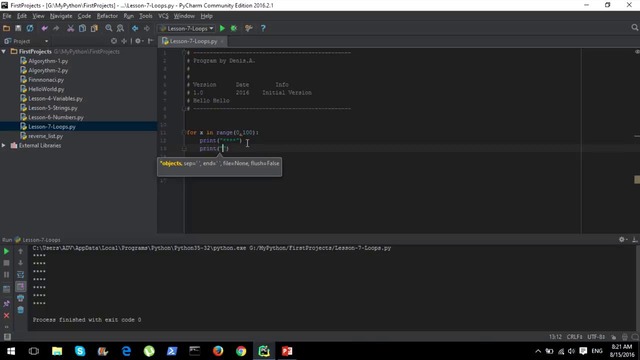Run the program with the green toolbar play button
Screen dimensions: 640x360
pyautogui.click(x=222, y=28)
